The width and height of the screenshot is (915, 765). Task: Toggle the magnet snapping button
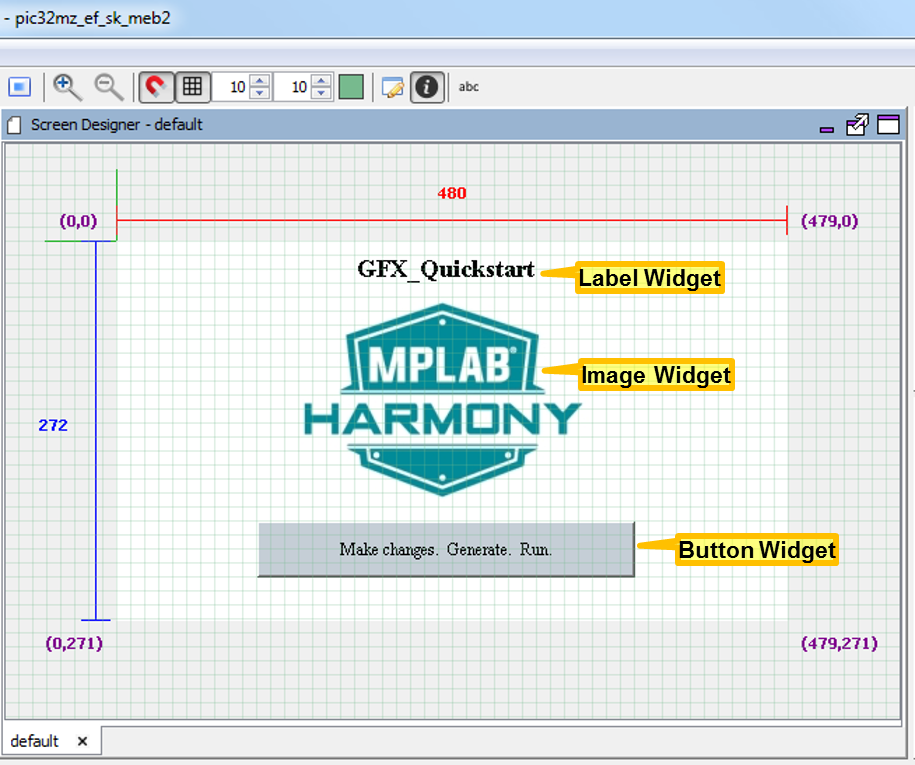(156, 87)
